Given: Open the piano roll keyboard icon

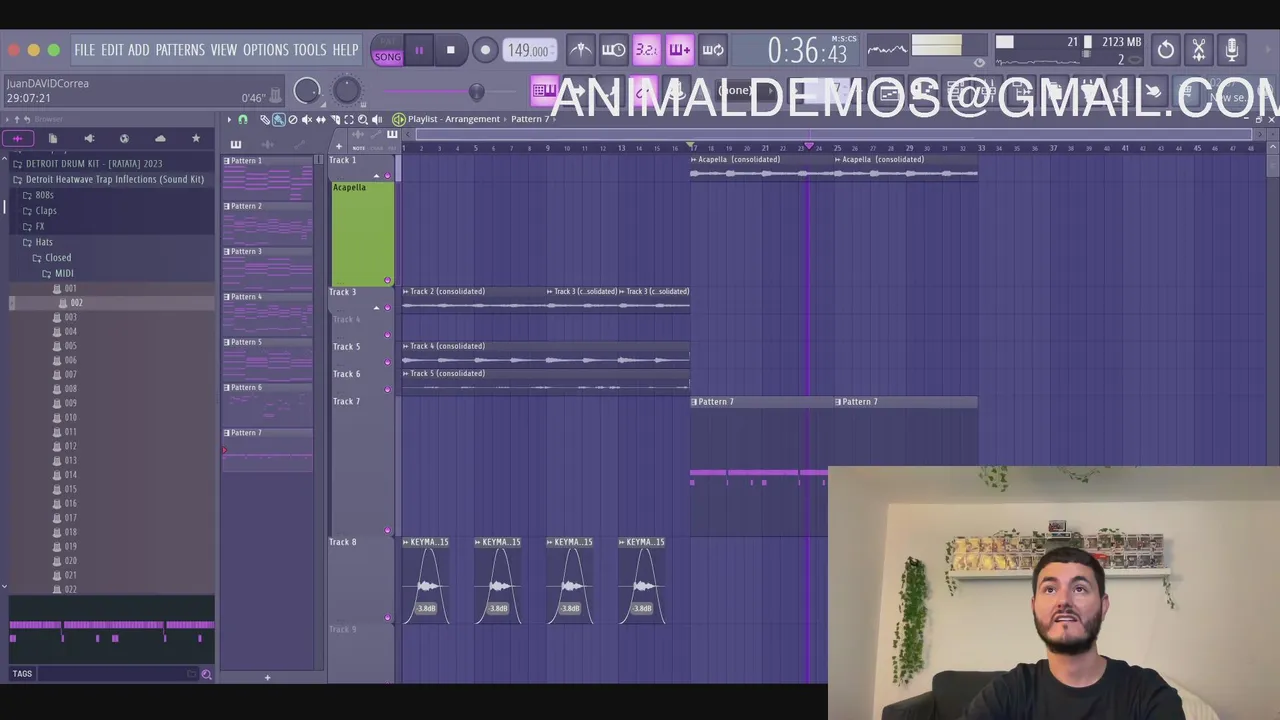Looking at the screenshot, I should pos(545,91).
